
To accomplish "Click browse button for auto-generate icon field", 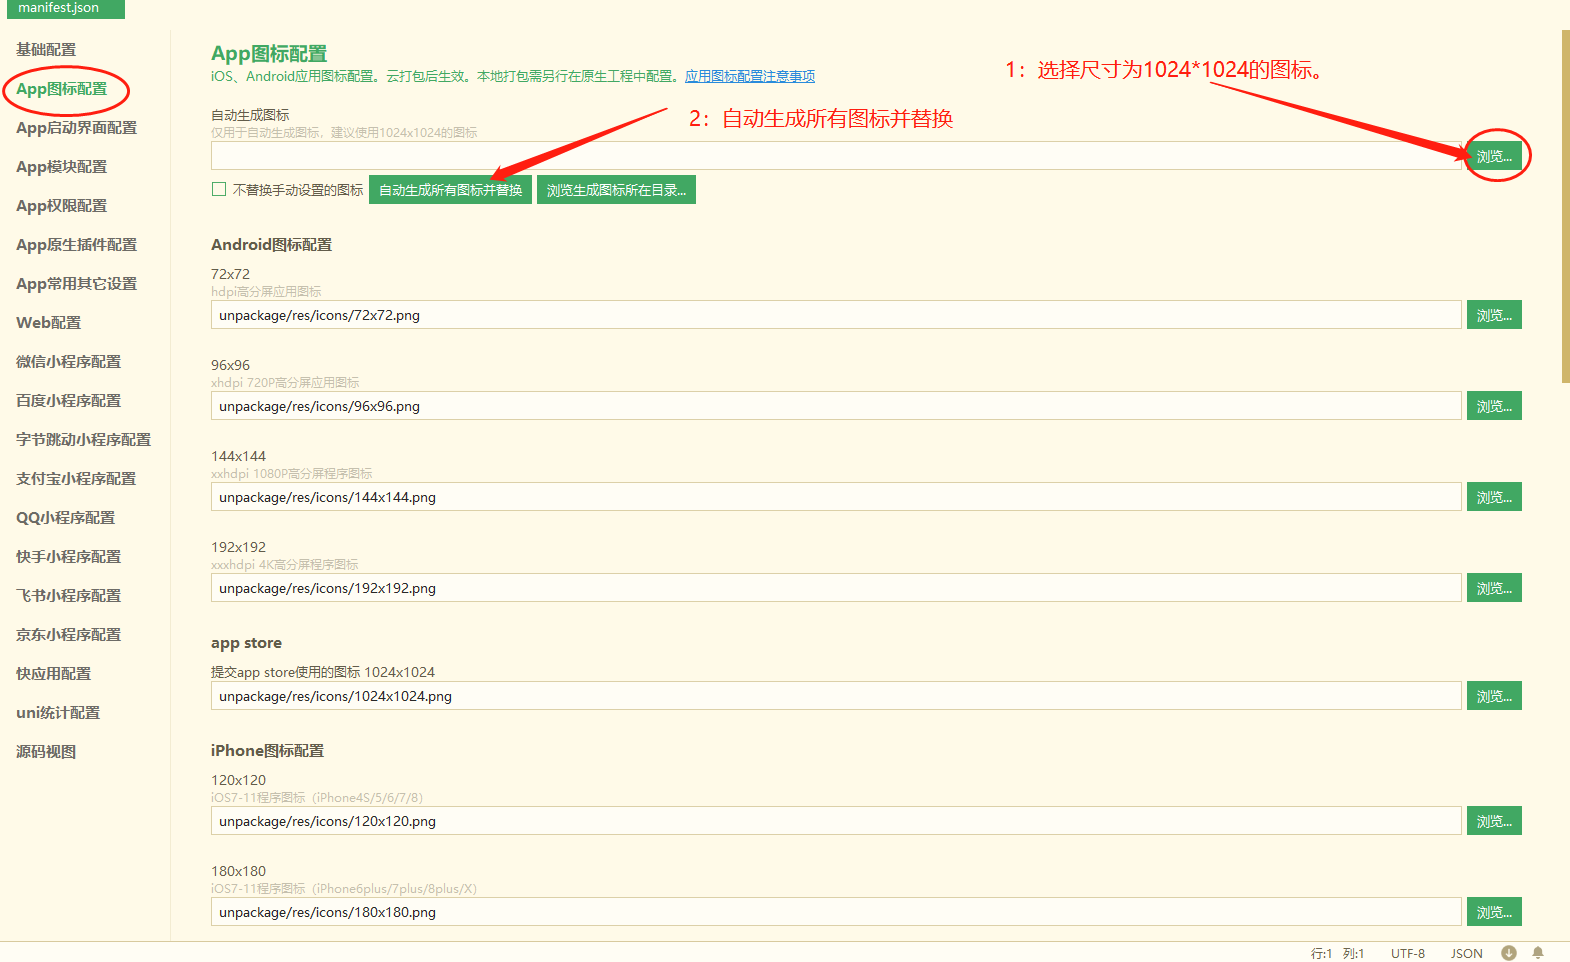I will pos(1494,156).
